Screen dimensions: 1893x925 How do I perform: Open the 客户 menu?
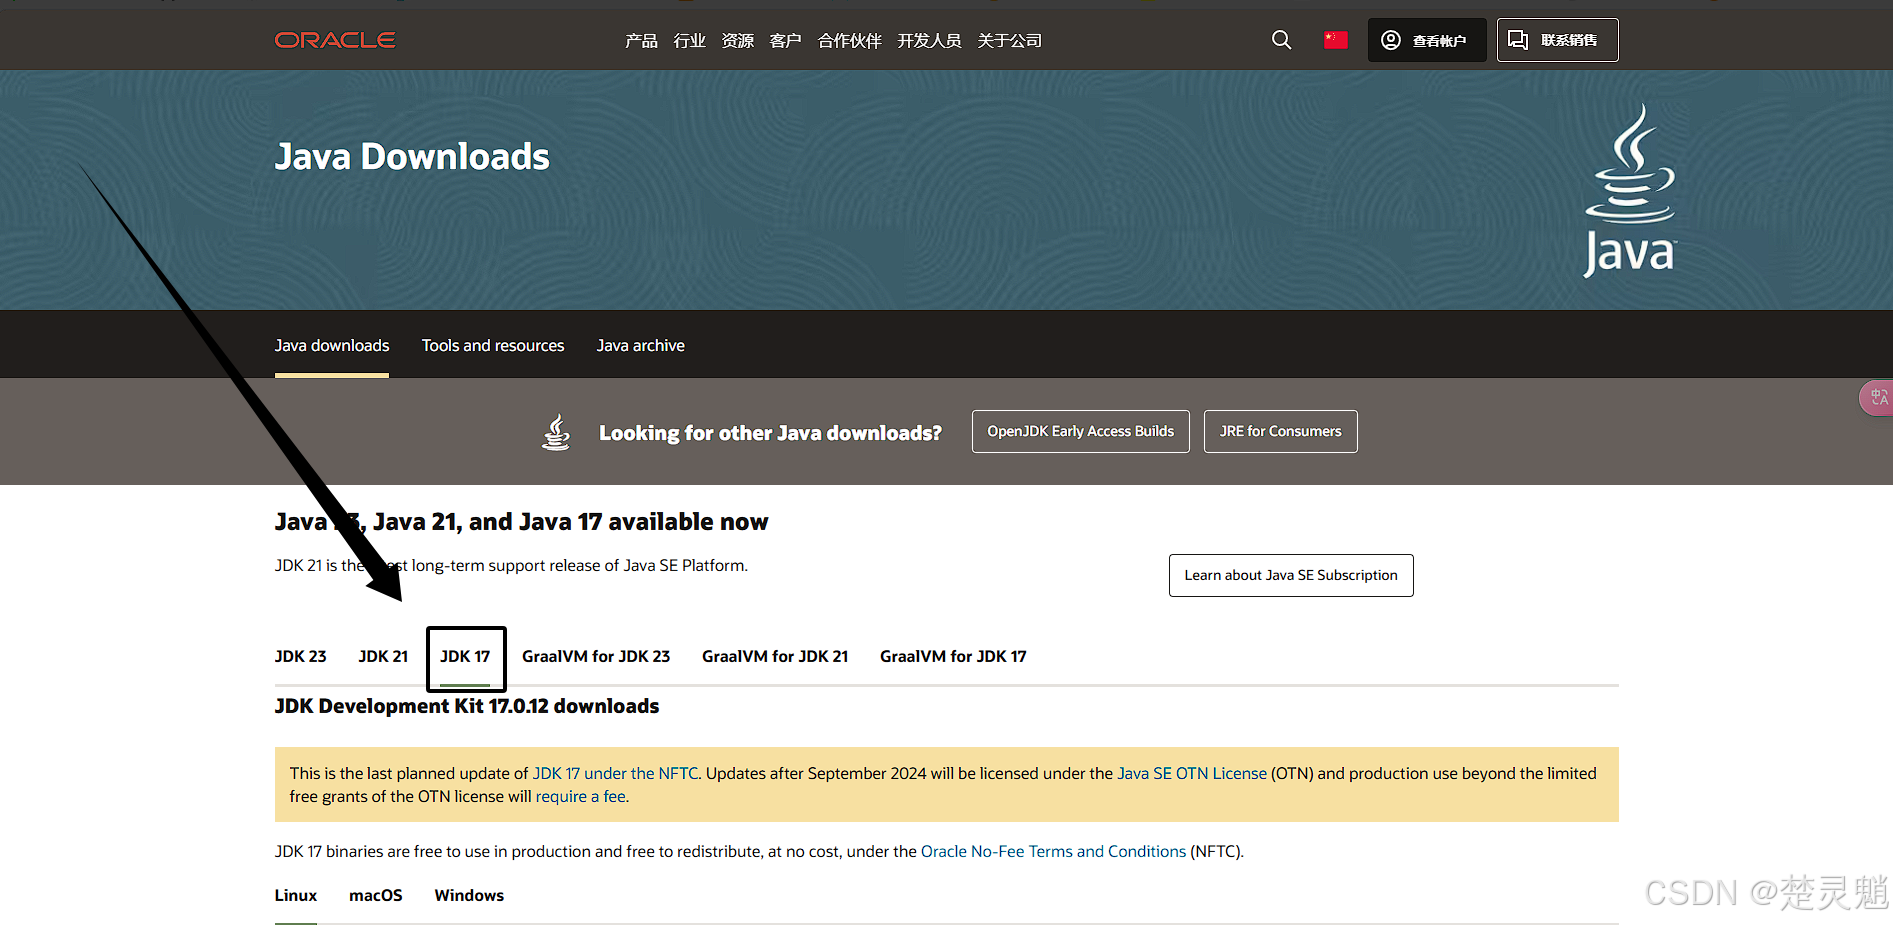click(x=785, y=40)
